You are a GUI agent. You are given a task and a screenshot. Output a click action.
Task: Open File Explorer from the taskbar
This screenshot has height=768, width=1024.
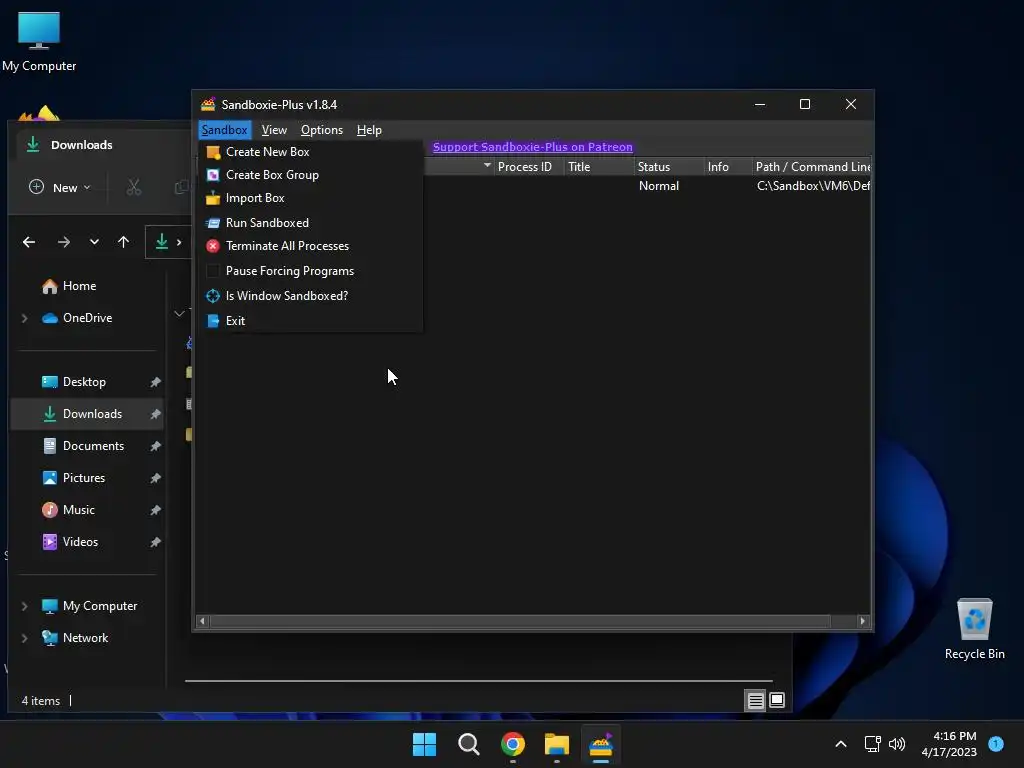click(x=556, y=744)
